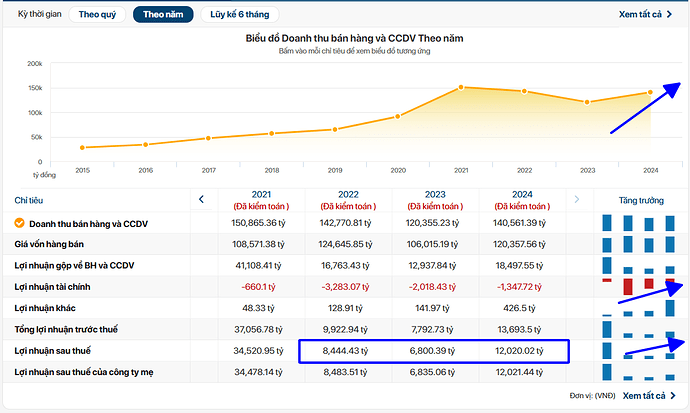This screenshot has width=690, height=413.
Task: Click growth bar chart for Doanh thu row
Action: [640, 224]
